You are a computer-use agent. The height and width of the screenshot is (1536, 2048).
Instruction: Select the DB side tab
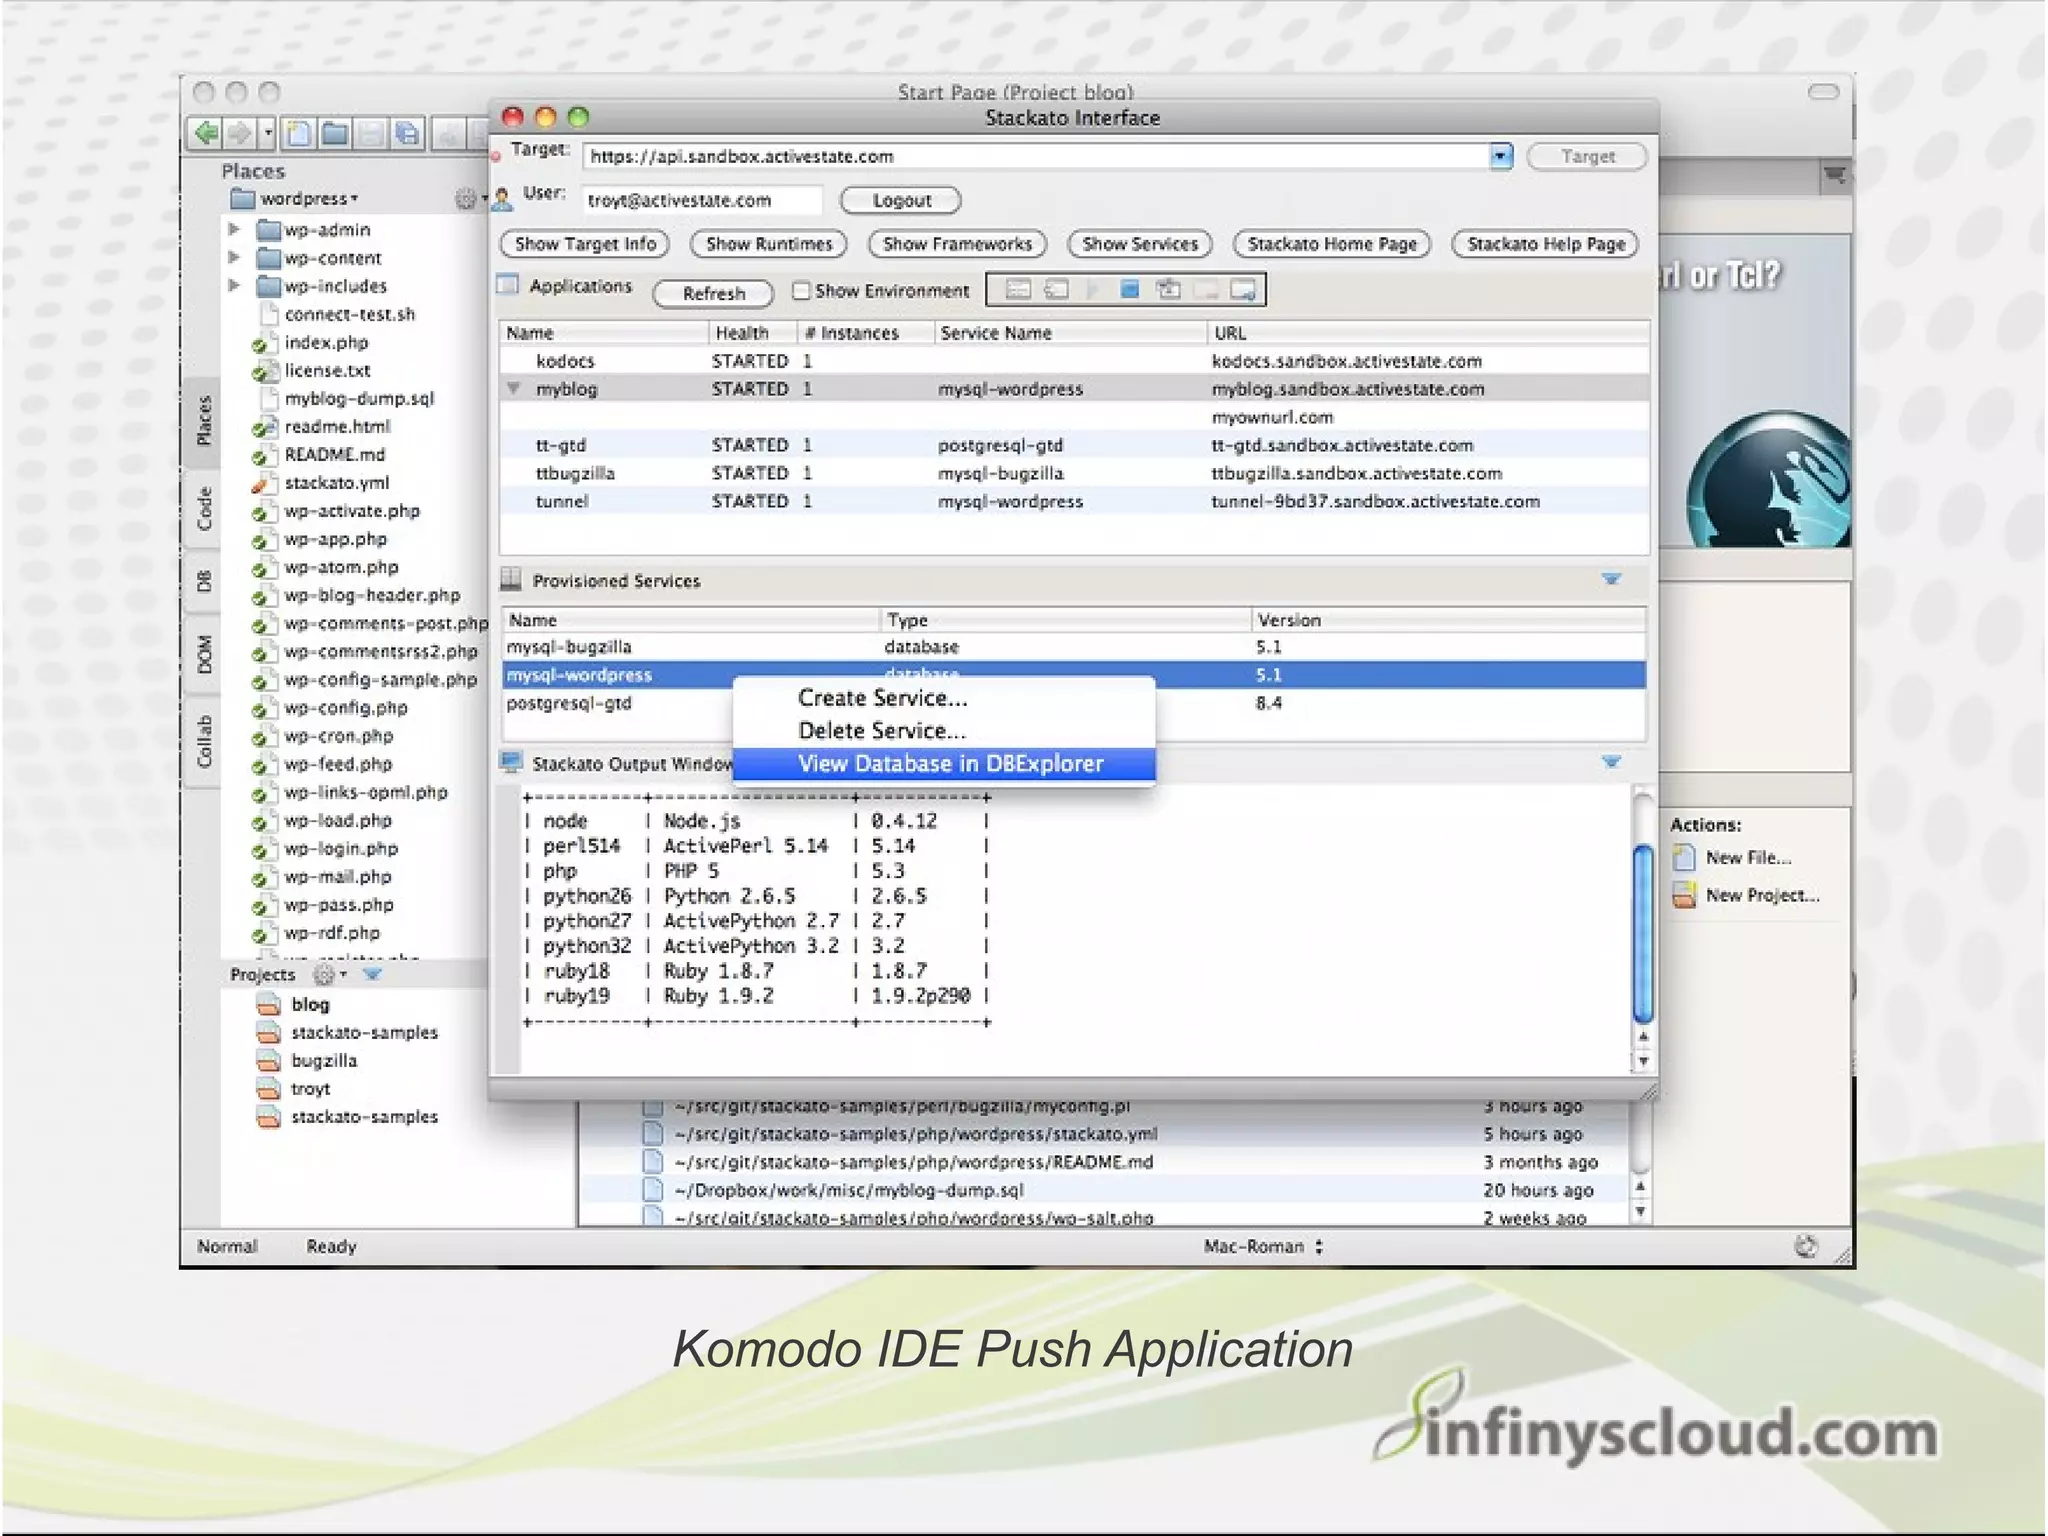[x=204, y=581]
